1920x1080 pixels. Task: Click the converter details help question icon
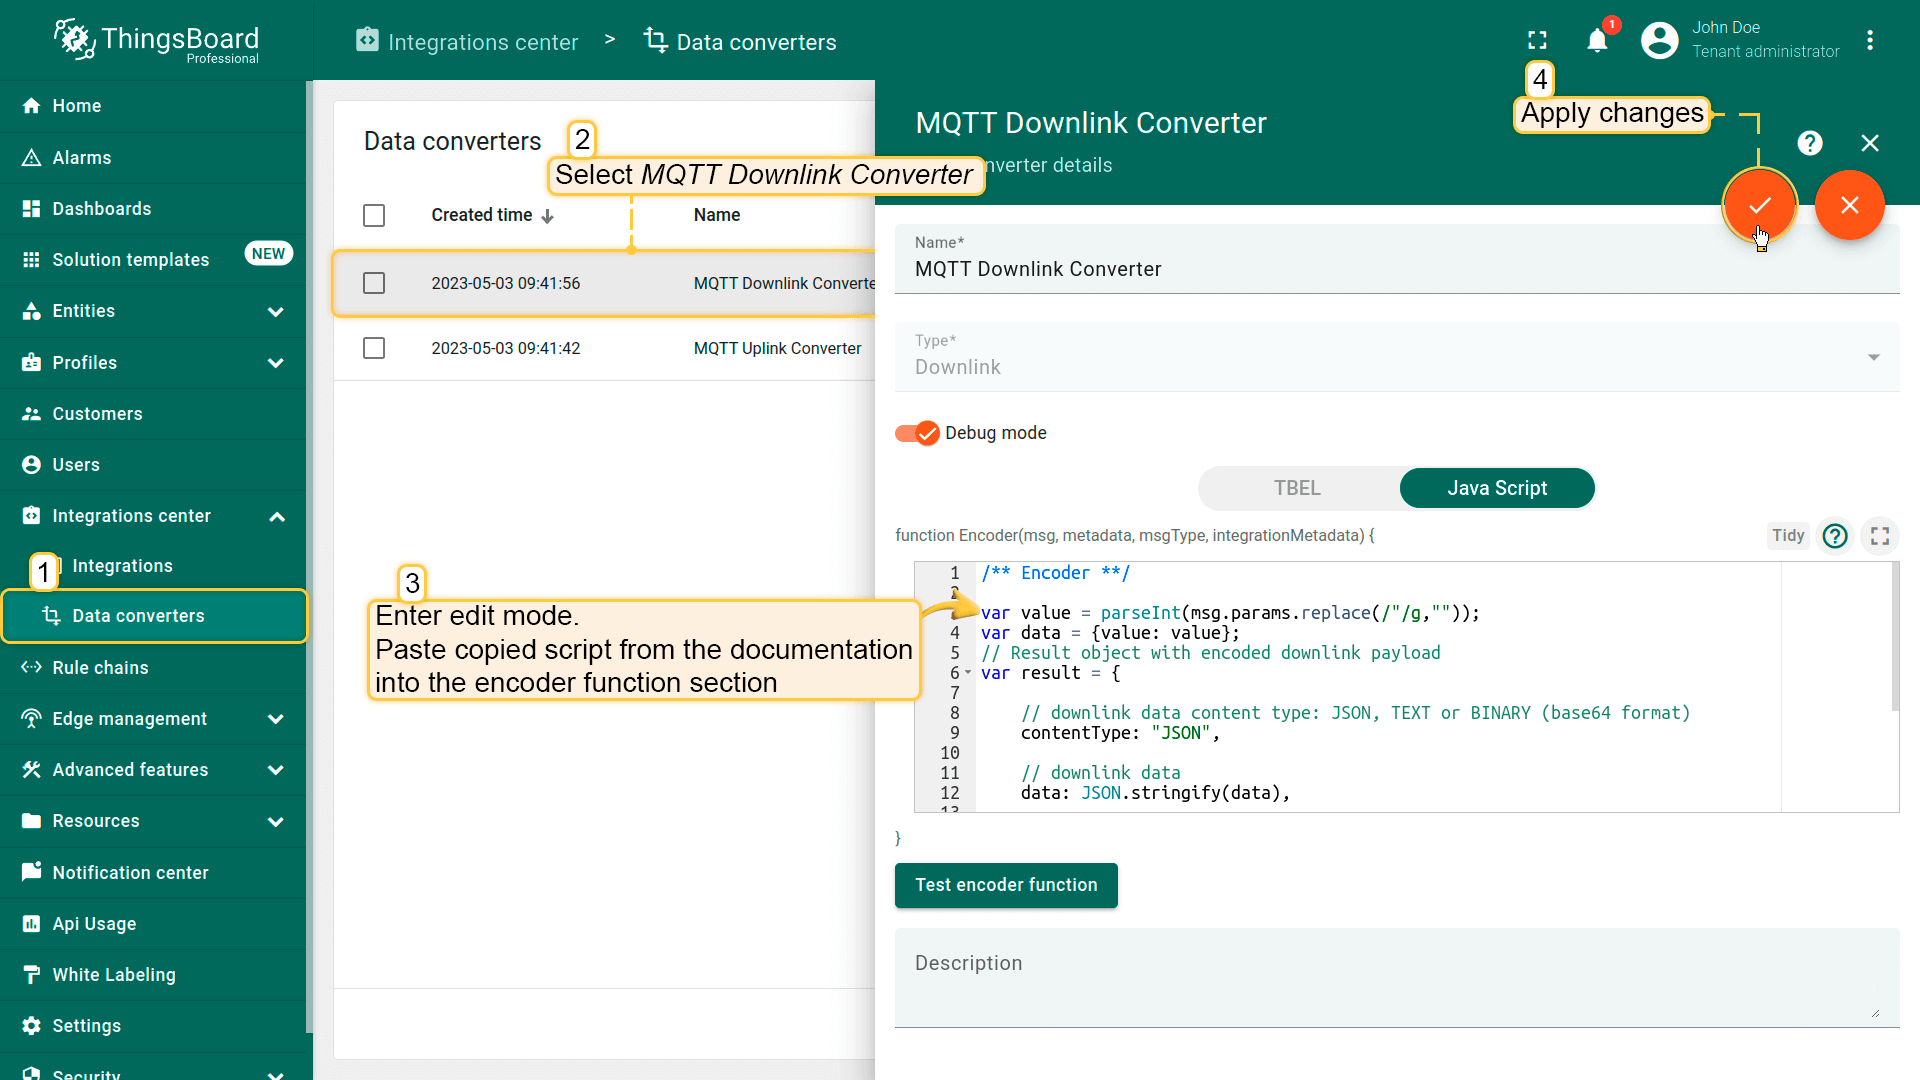(1809, 143)
